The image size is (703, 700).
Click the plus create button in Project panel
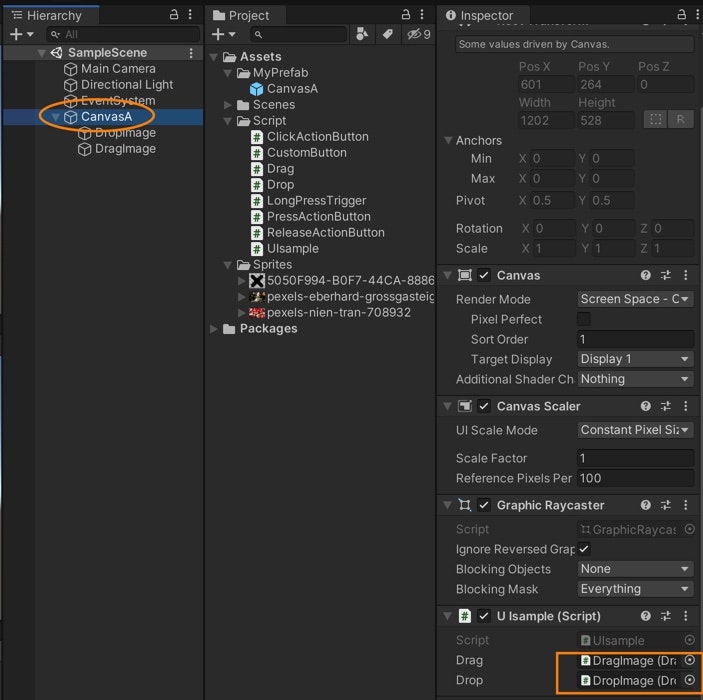pyautogui.click(x=218, y=34)
